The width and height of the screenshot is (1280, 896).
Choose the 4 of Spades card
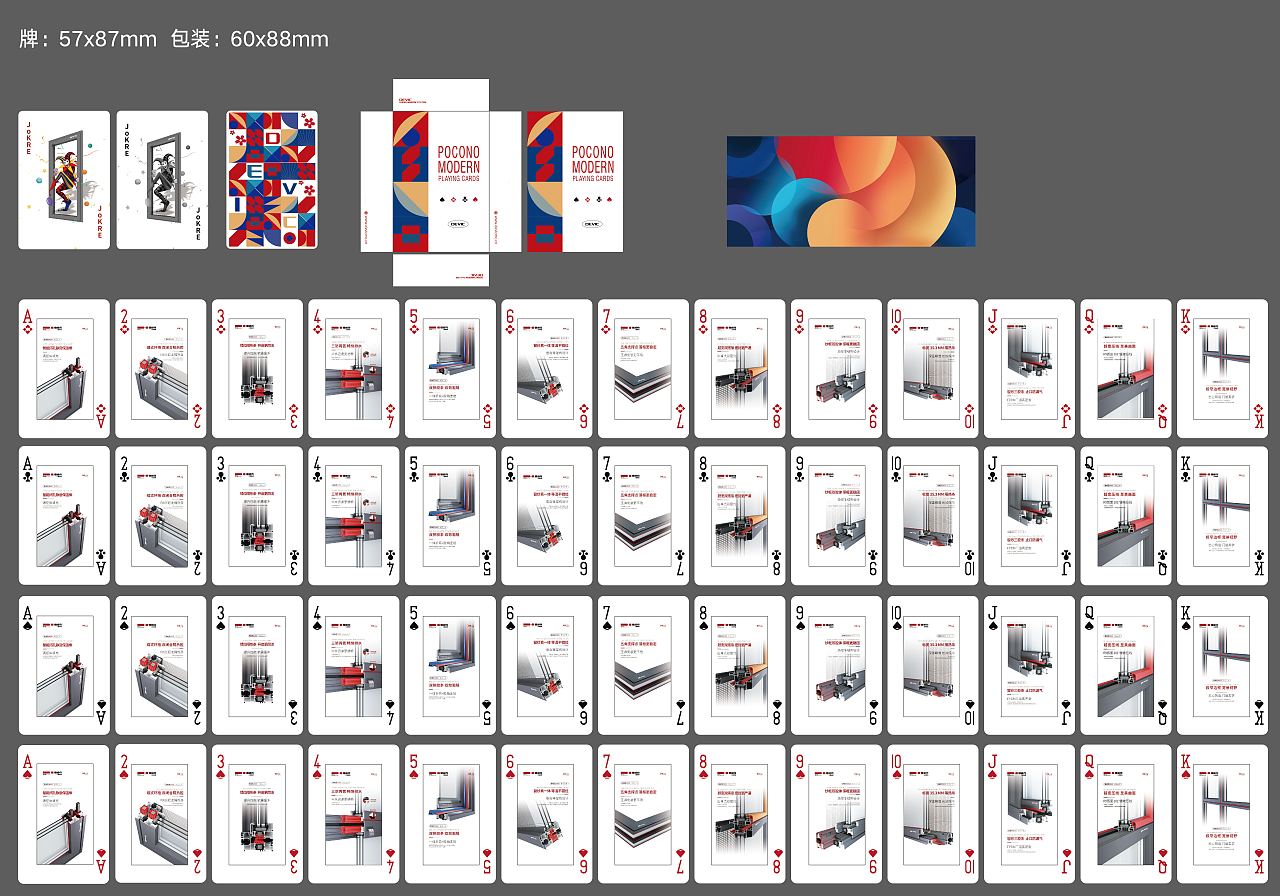pyautogui.click(x=354, y=665)
